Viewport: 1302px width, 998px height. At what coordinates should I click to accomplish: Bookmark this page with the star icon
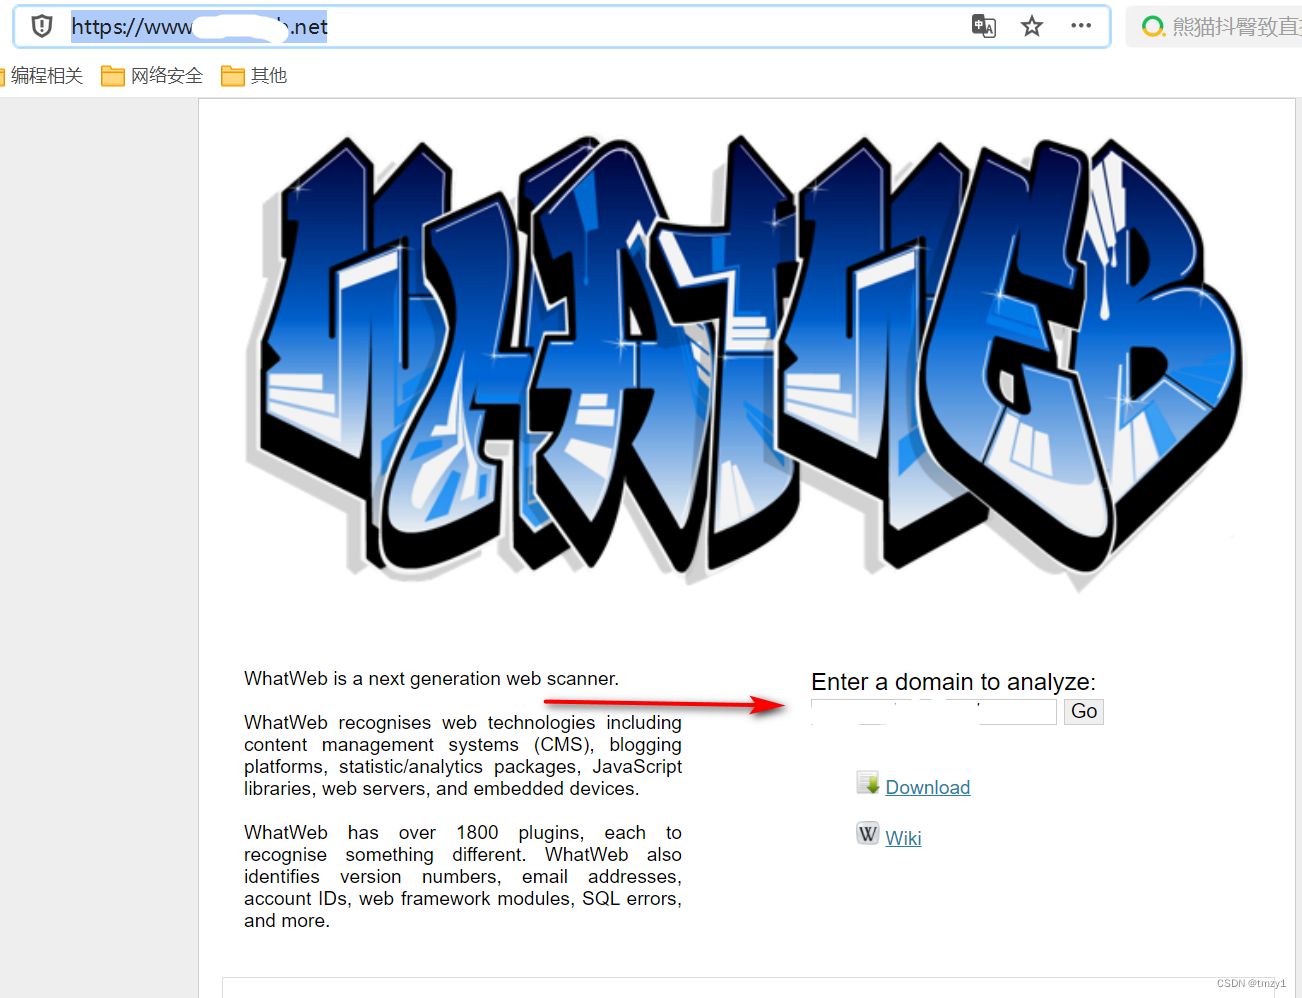(x=1032, y=26)
